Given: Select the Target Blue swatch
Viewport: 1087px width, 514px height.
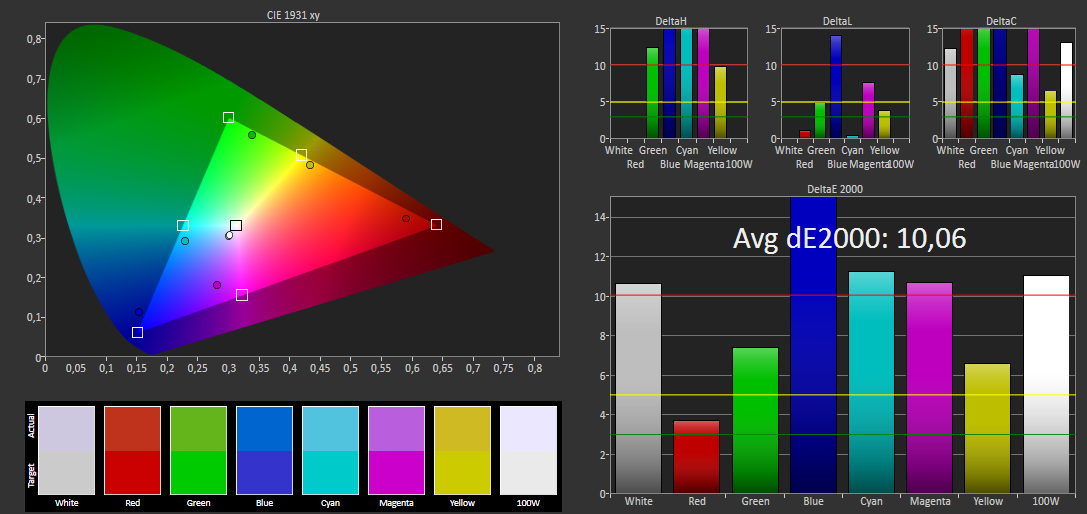Looking at the screenshot, I should click(x=264, y=473).
